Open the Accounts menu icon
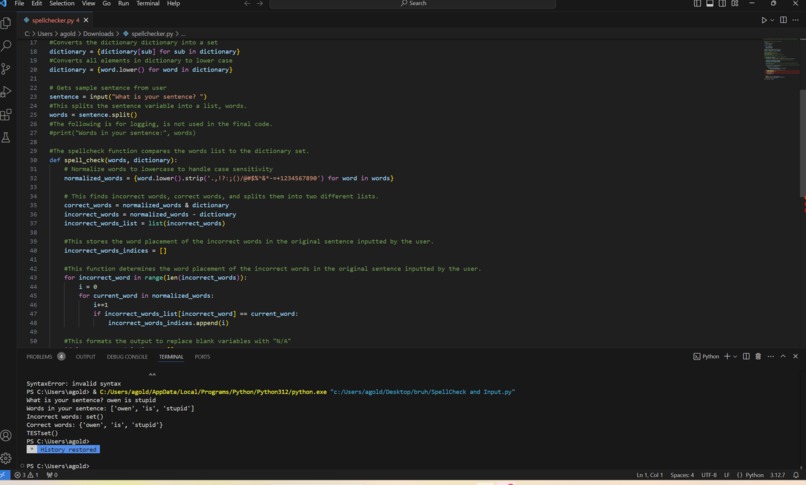This screenshot has width=806, height=485. 6,436
